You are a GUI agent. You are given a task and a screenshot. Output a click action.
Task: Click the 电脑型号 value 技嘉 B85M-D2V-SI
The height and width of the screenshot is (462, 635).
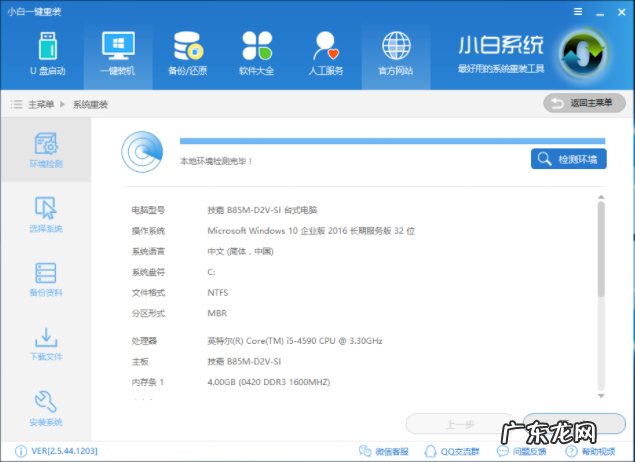tap(262, 210)
